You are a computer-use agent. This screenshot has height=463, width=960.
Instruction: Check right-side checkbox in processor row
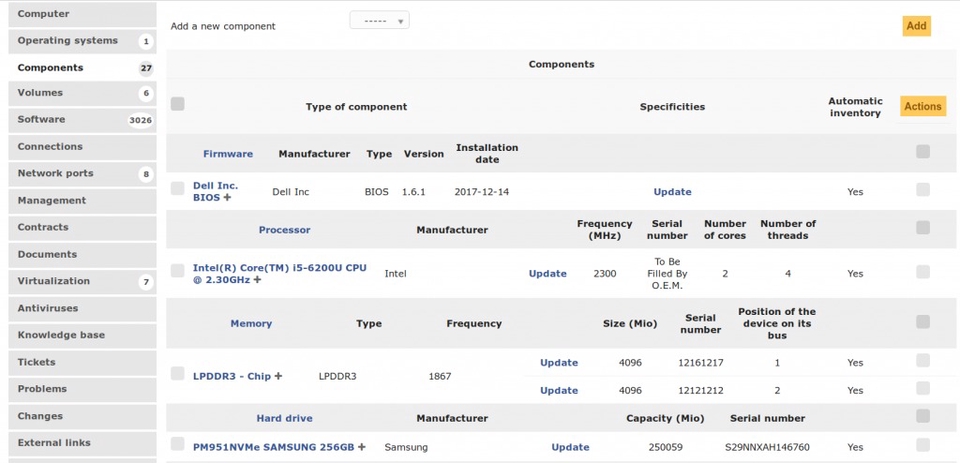click(x=923, y=271)
